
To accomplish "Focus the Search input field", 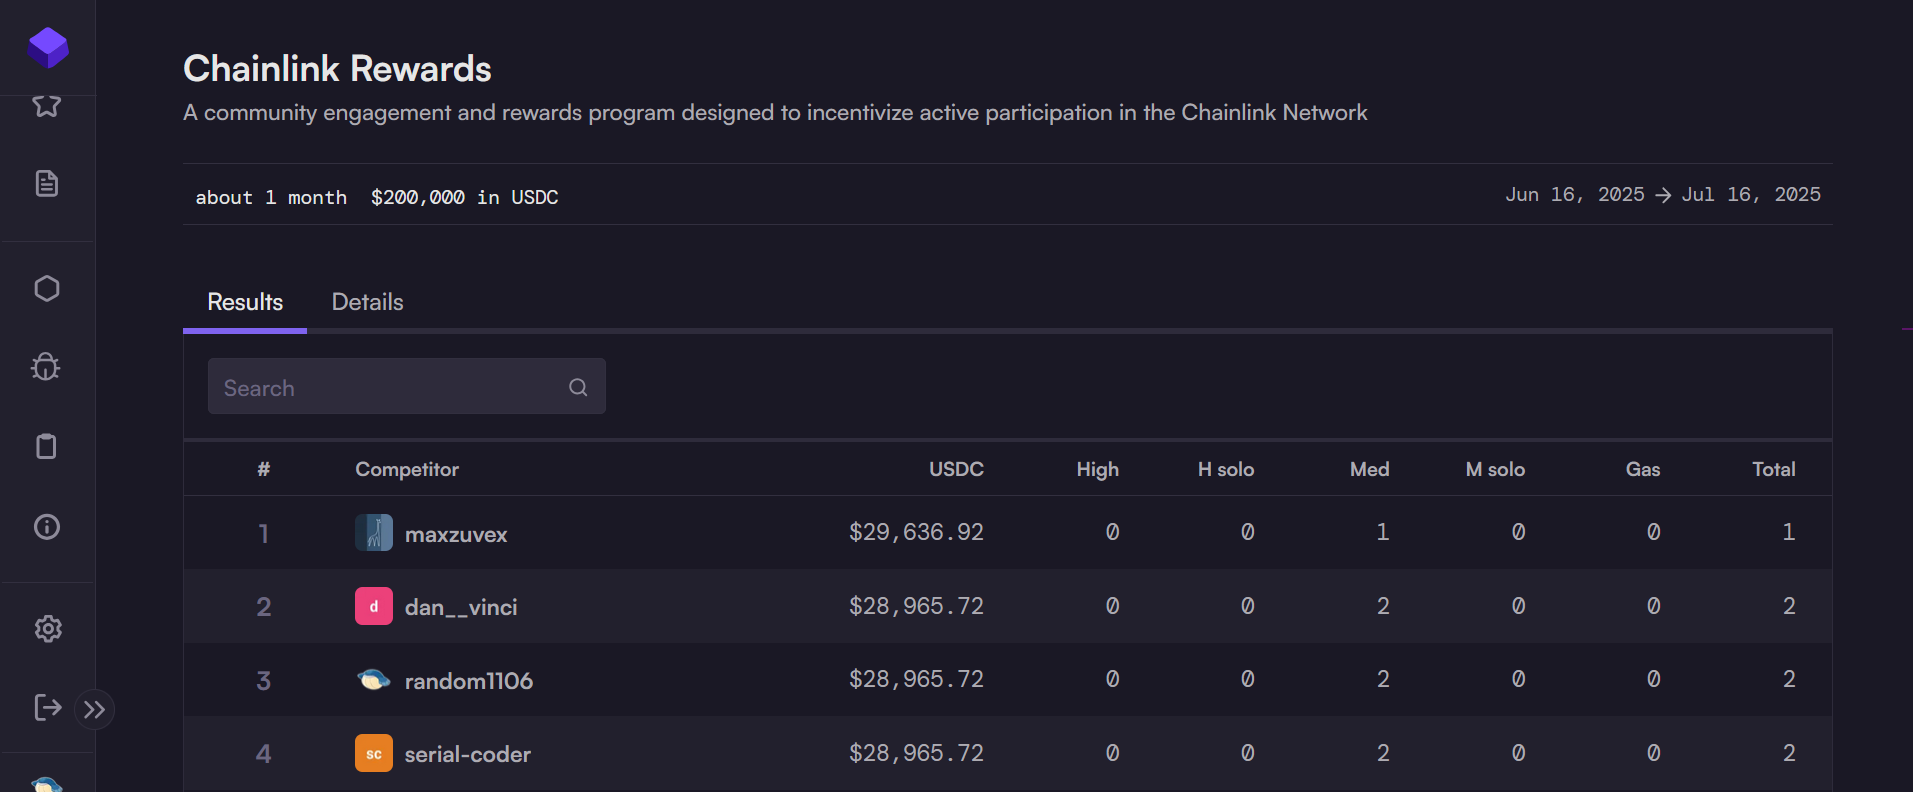I will [406, 387].
